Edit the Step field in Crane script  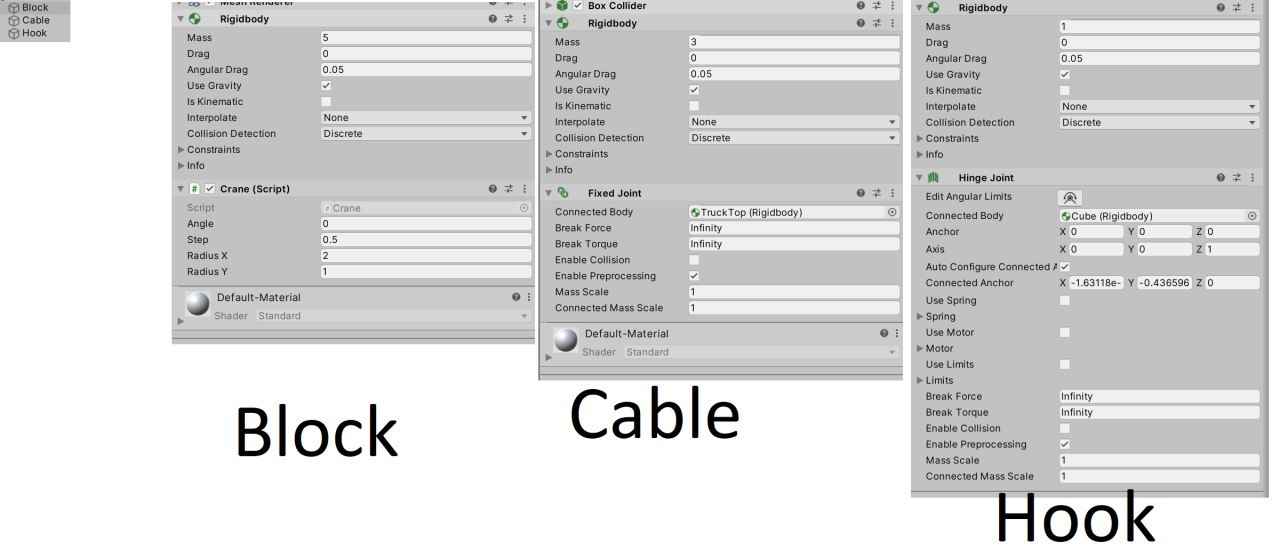(426, 240)
